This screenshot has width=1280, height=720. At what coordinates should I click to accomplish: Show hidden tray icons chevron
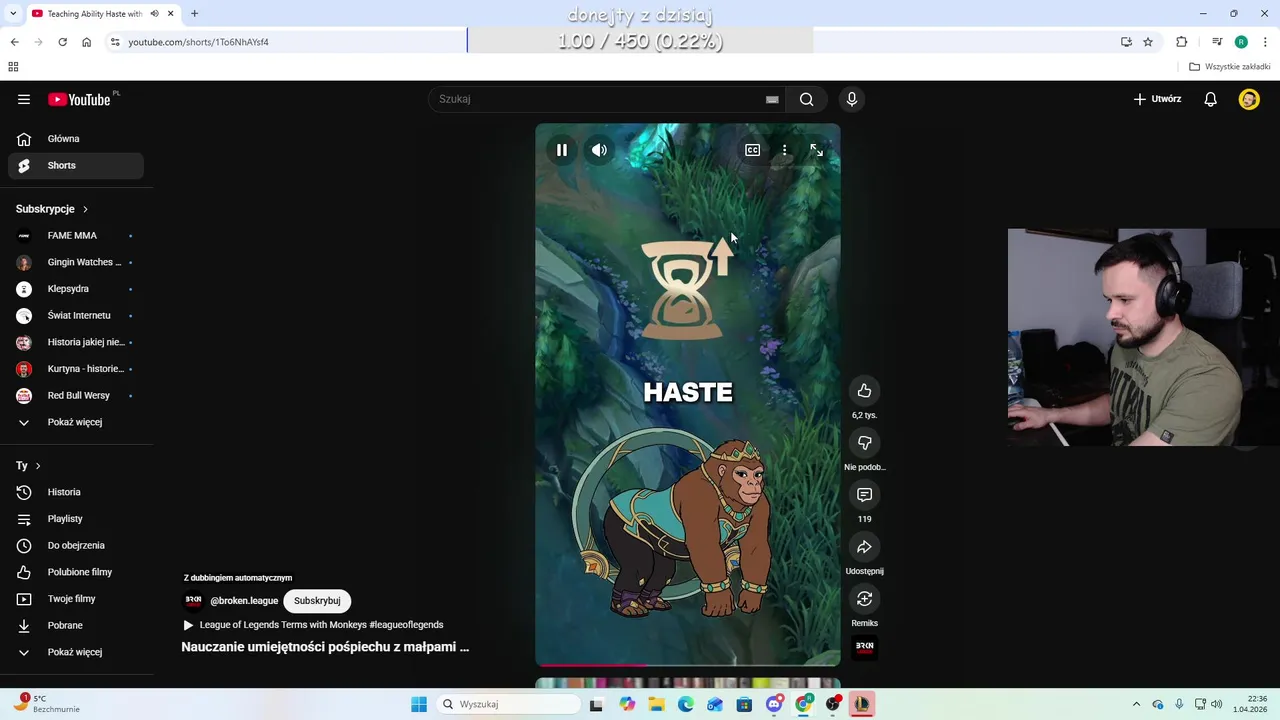(x=1136, y=704)
